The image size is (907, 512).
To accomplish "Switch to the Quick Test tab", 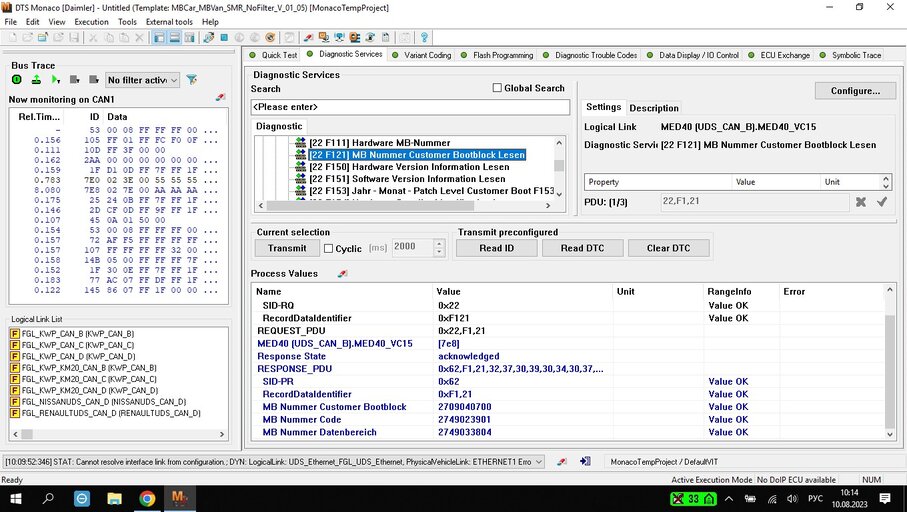I will click(273, 55).
